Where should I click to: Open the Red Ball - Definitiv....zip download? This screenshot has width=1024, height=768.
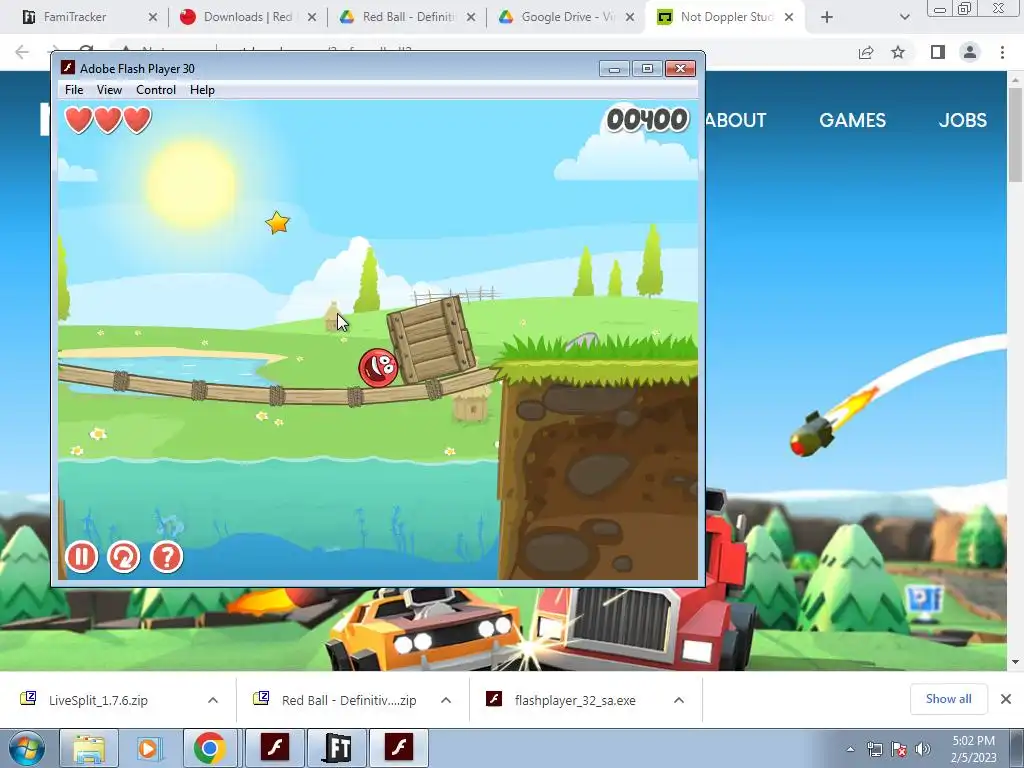click(349, 700)
